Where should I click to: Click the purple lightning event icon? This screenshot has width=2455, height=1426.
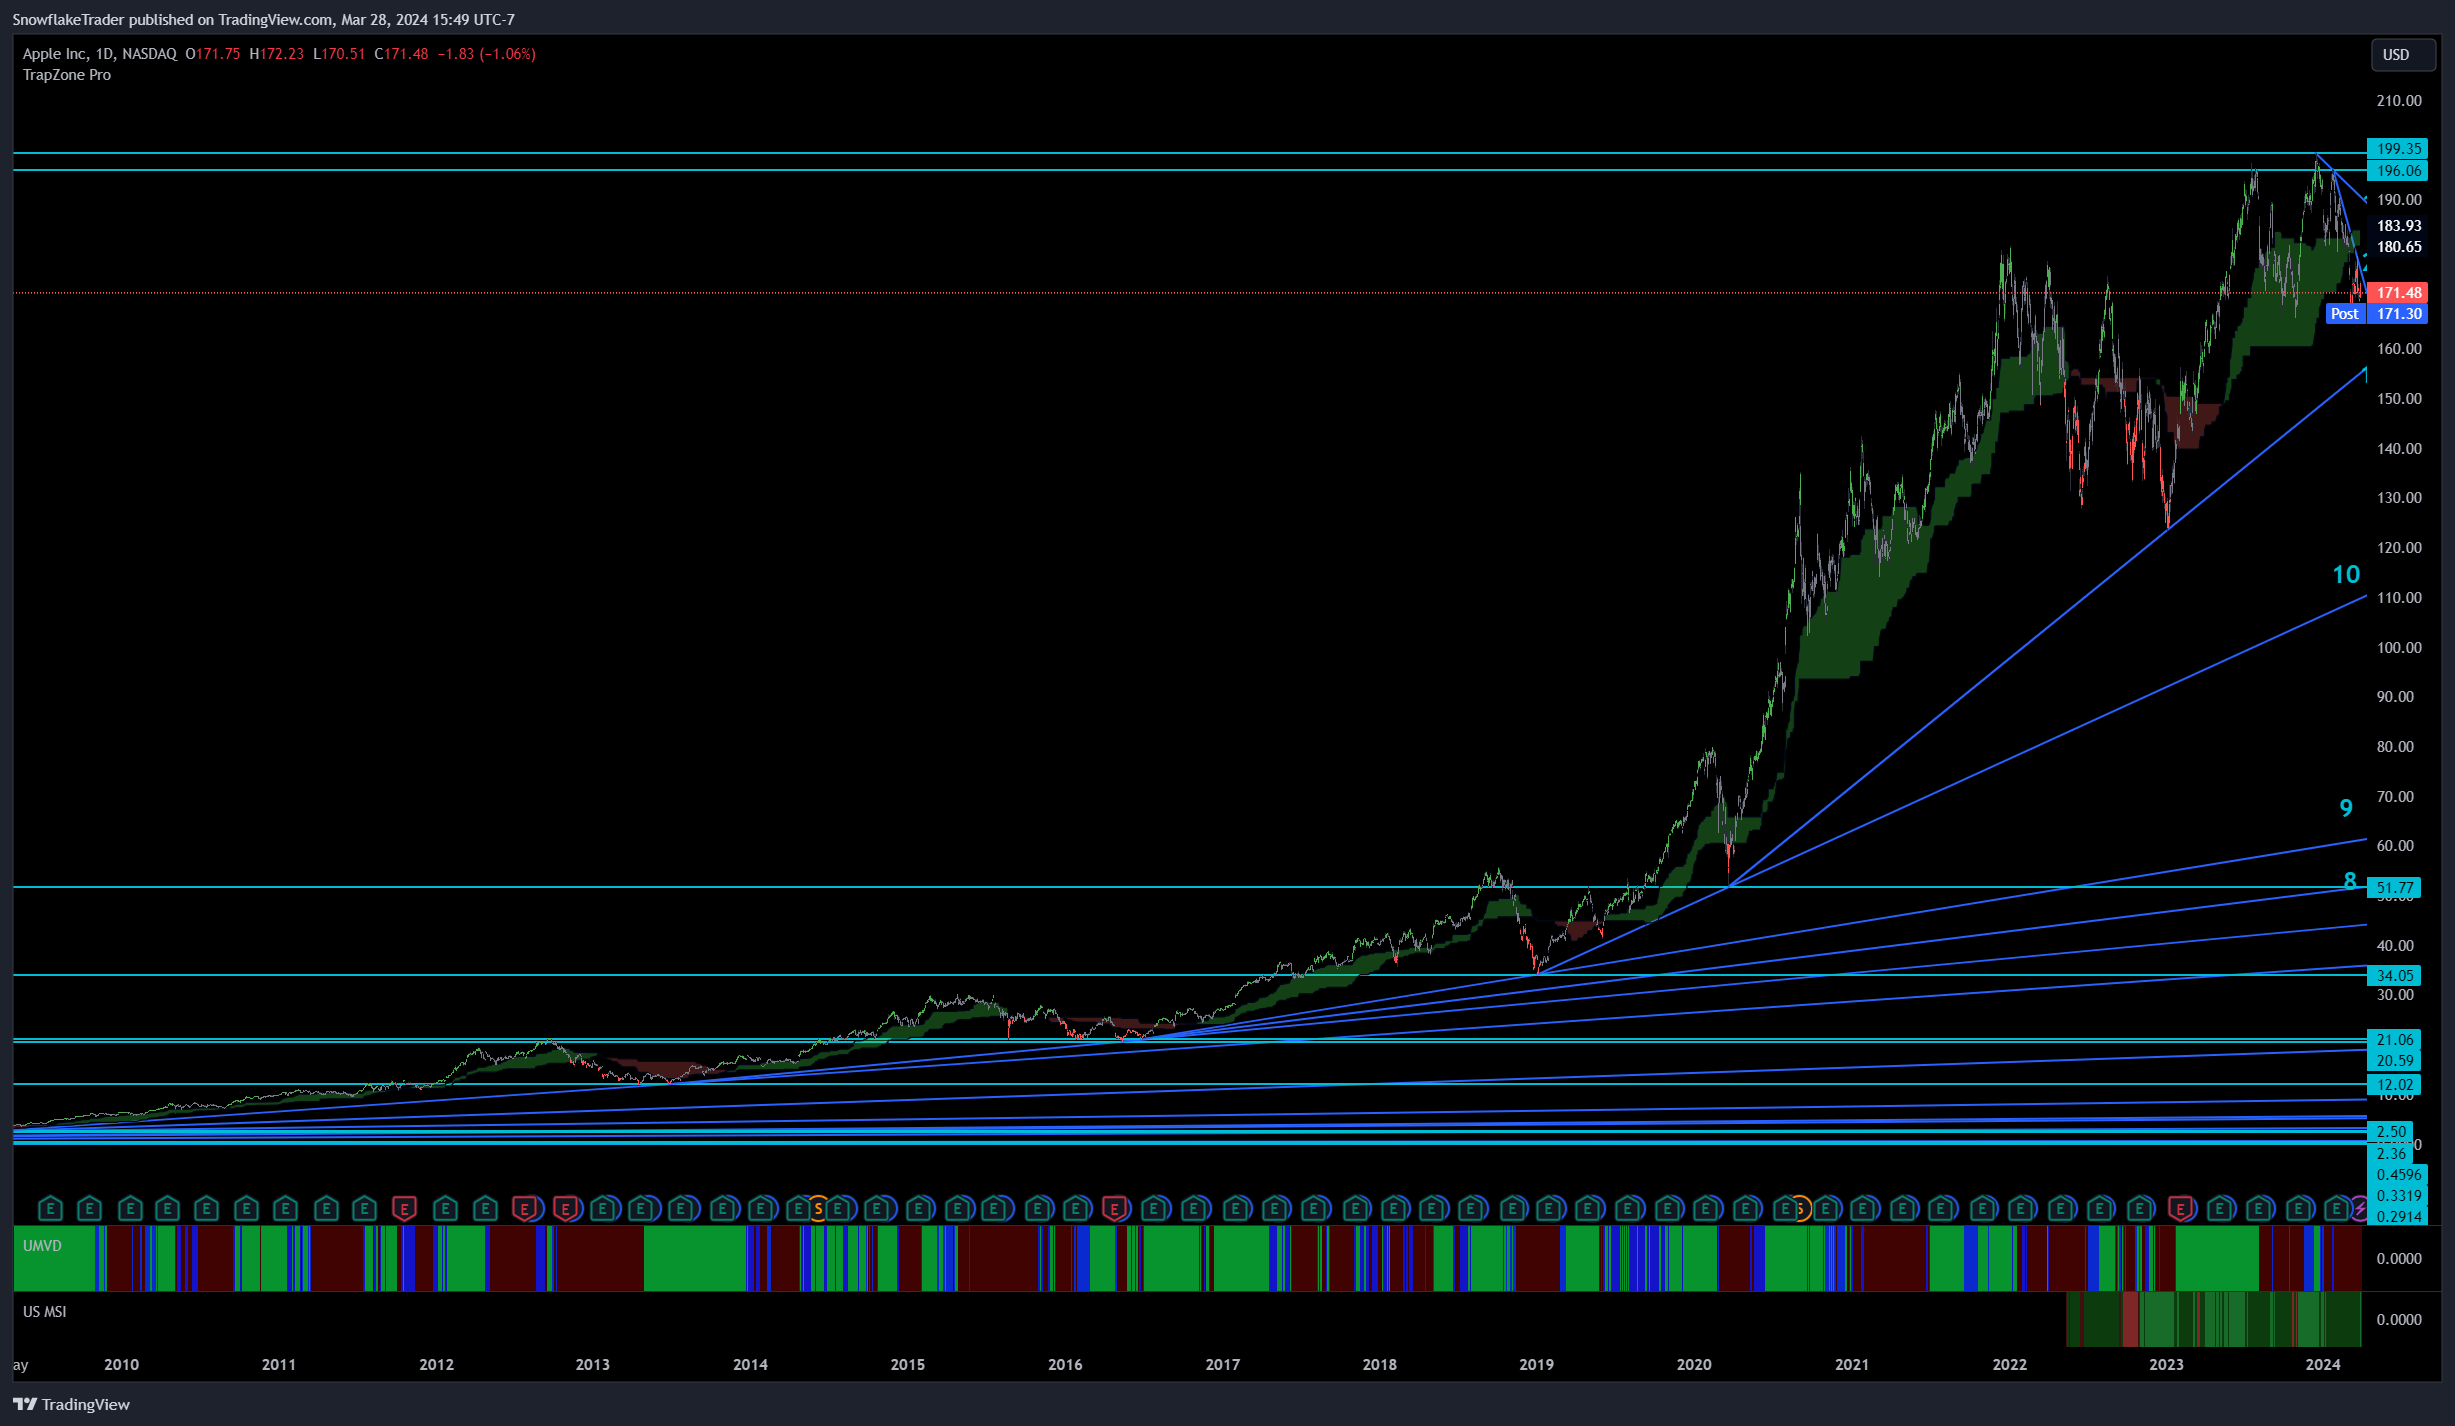tap(2359, 1209)
